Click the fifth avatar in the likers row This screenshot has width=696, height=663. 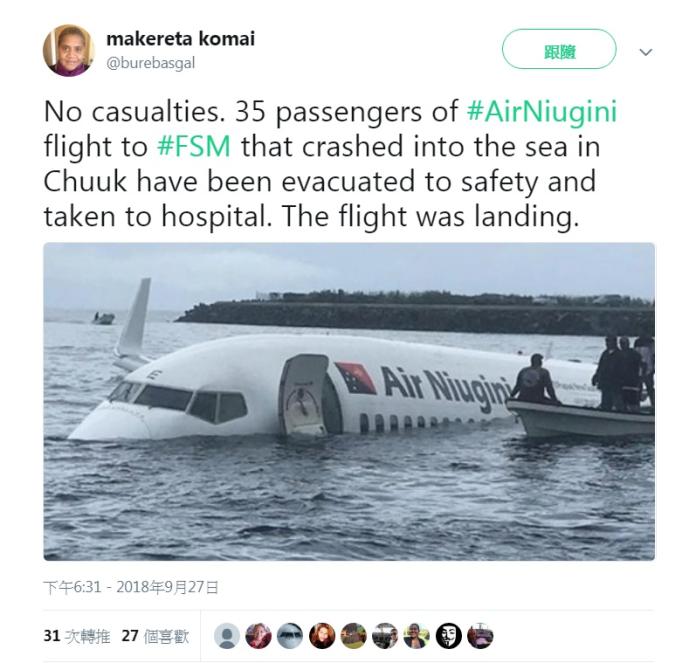point(353,636)
